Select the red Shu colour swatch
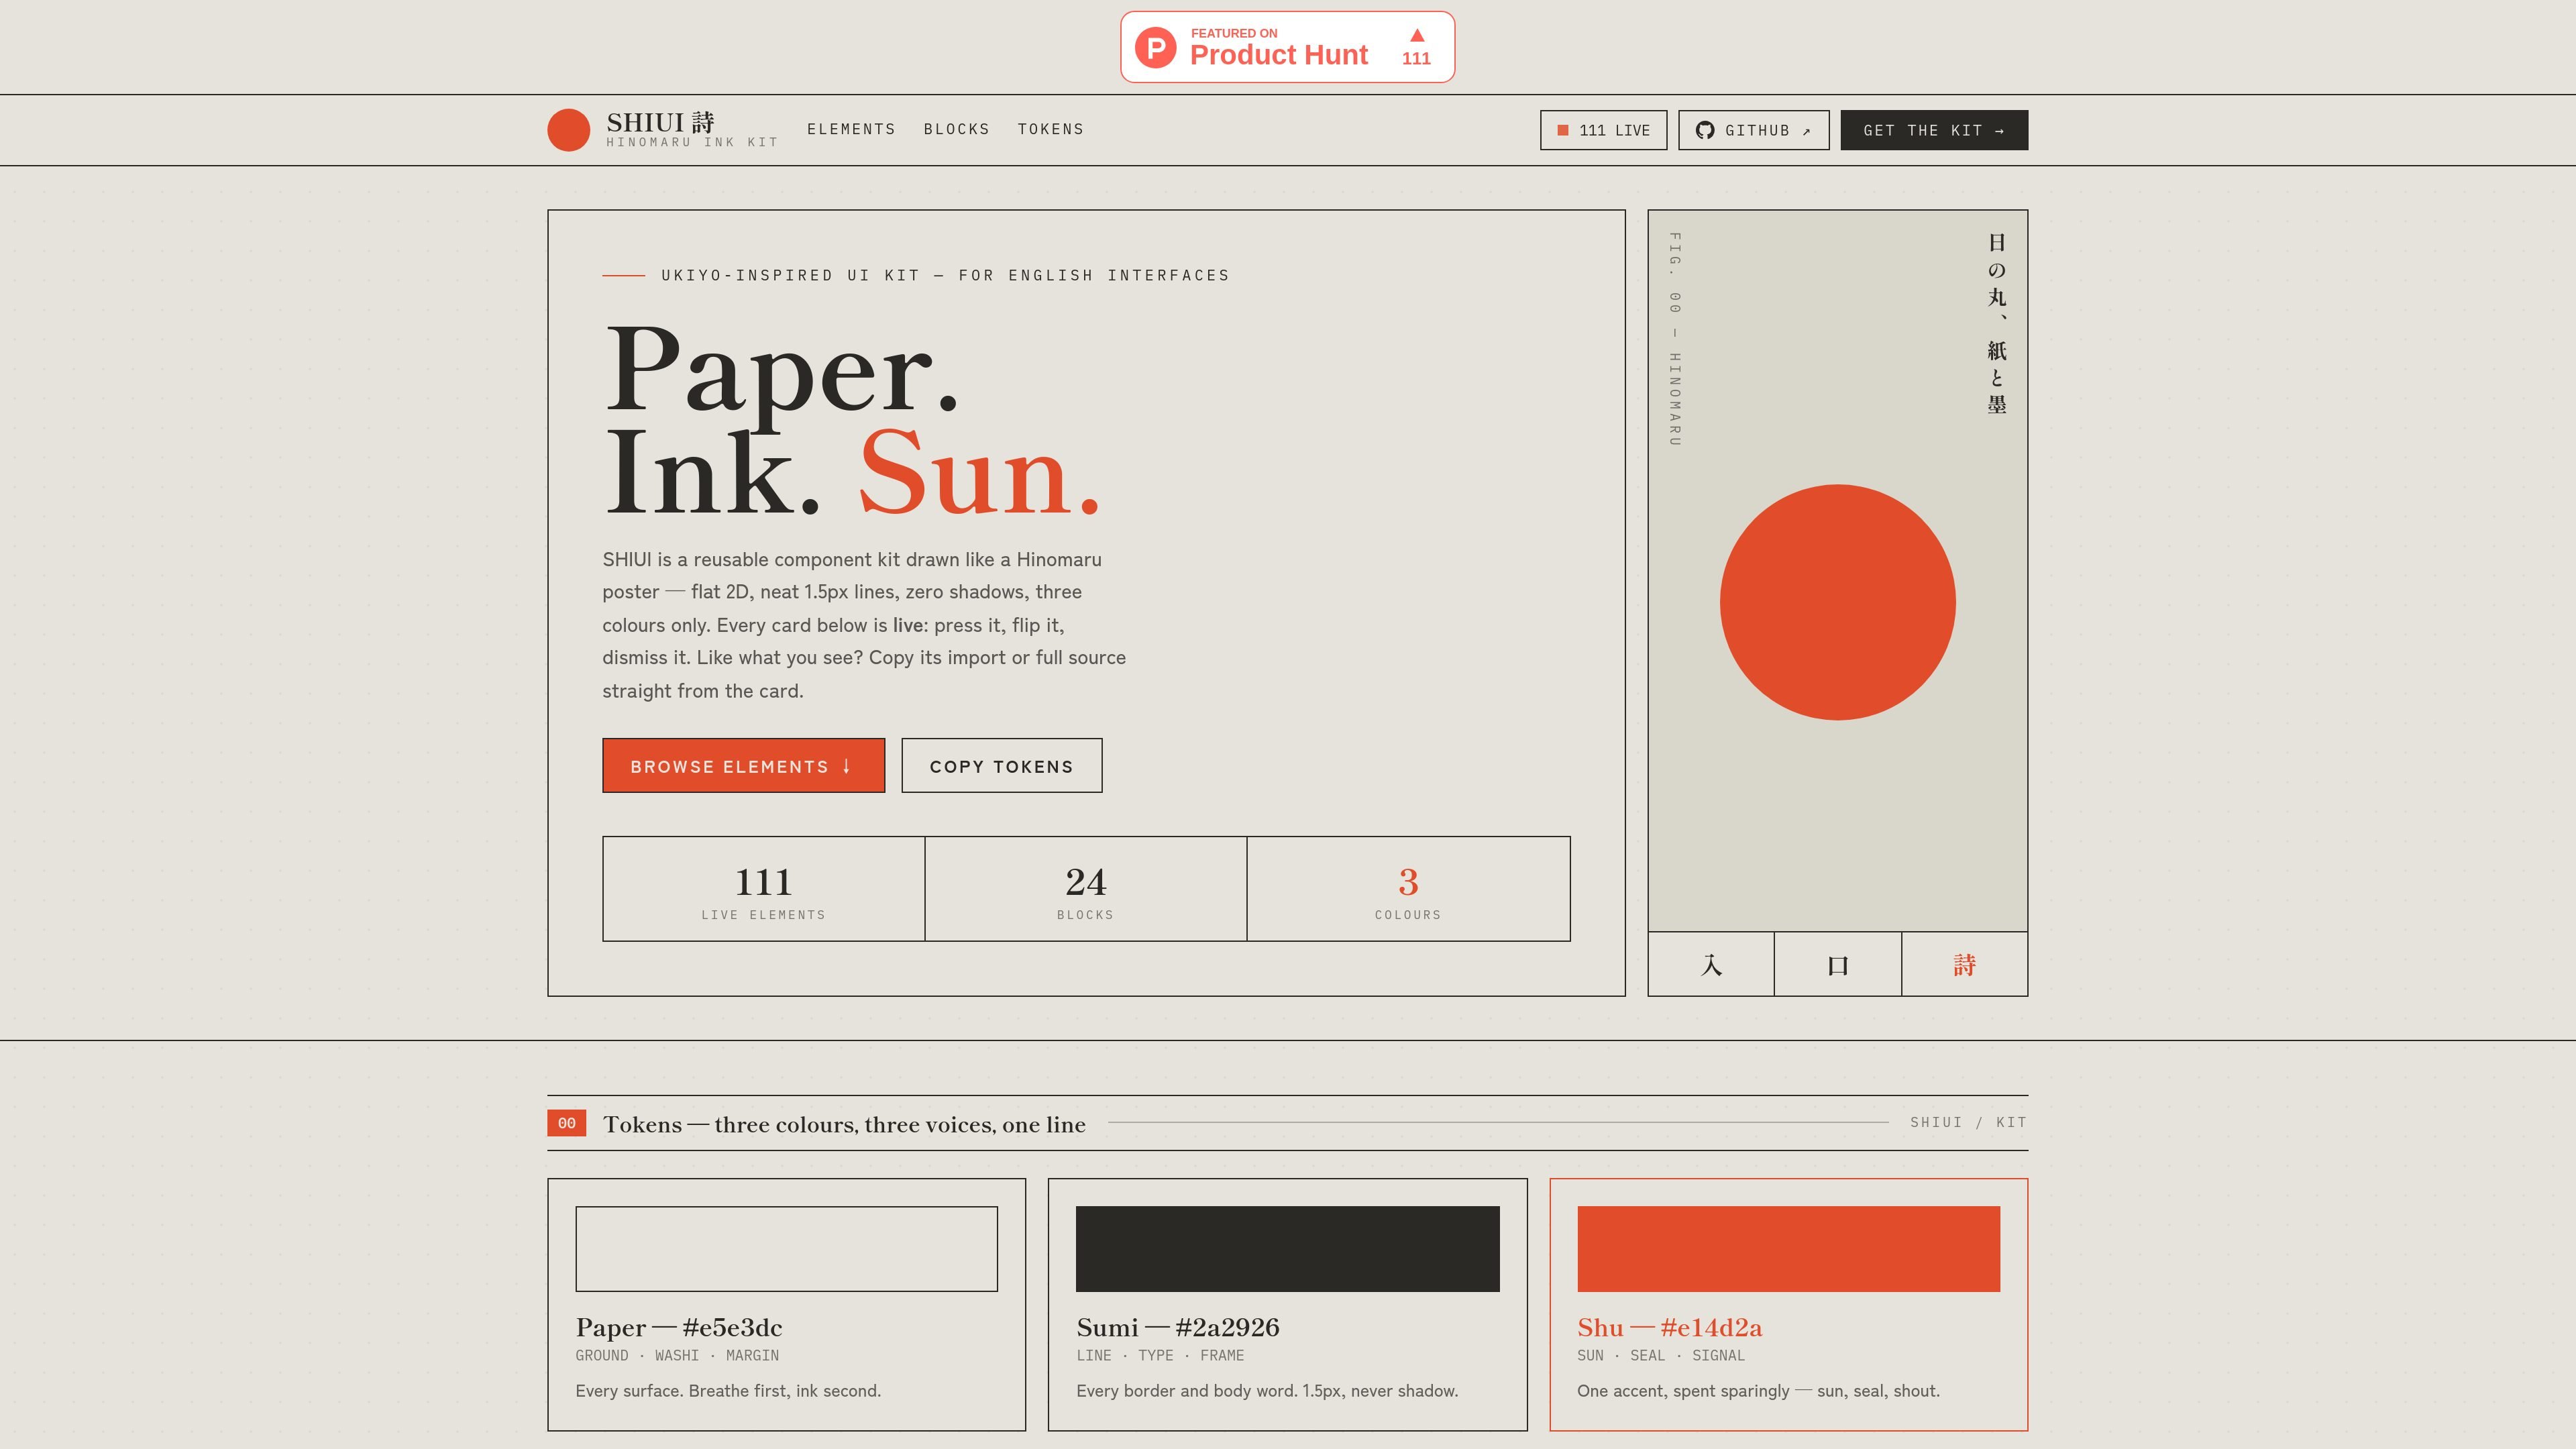 [x=1788, y=1248]
